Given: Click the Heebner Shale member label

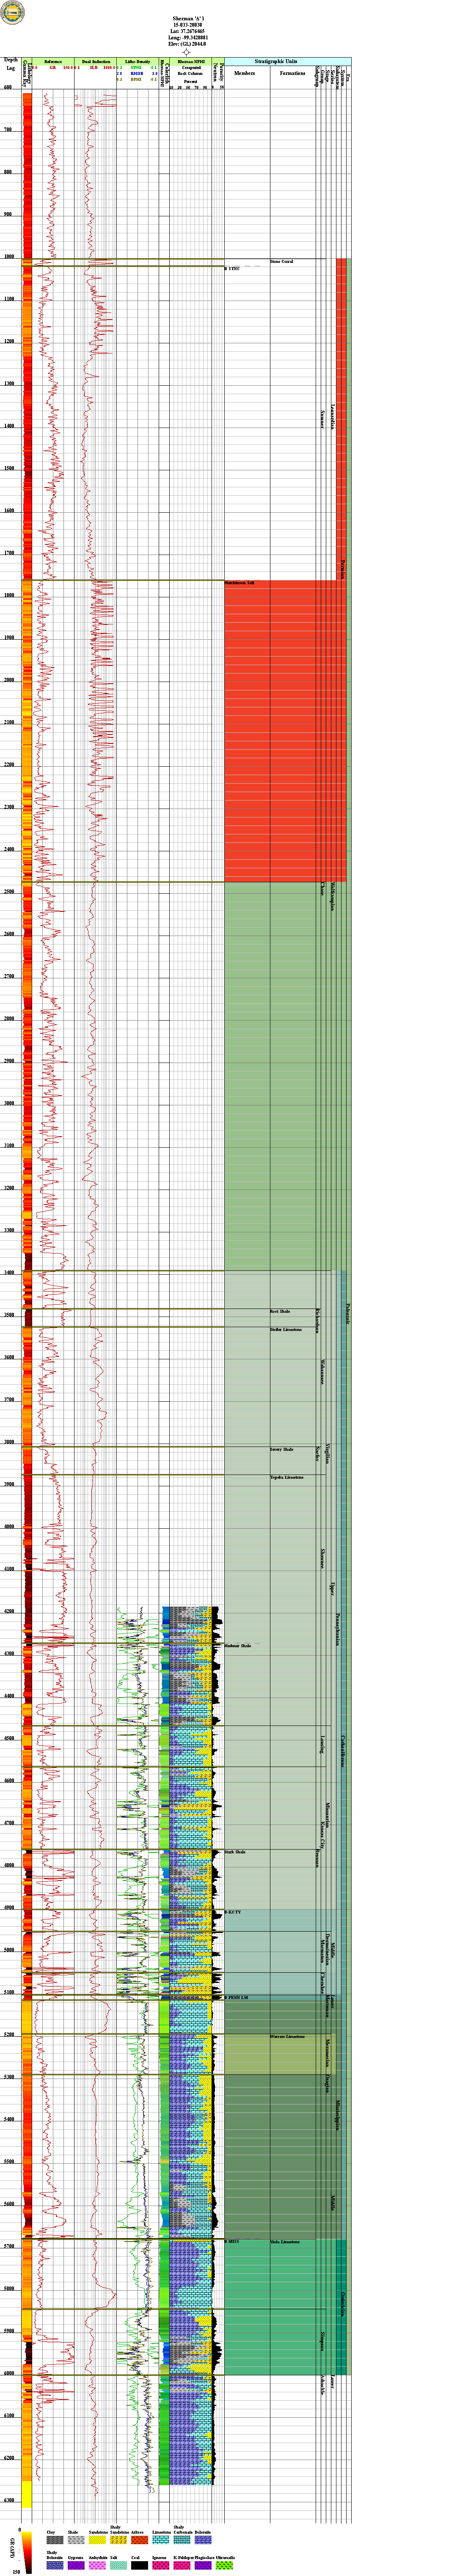Looking at the screenshot, I should [x=238, y=1645].
